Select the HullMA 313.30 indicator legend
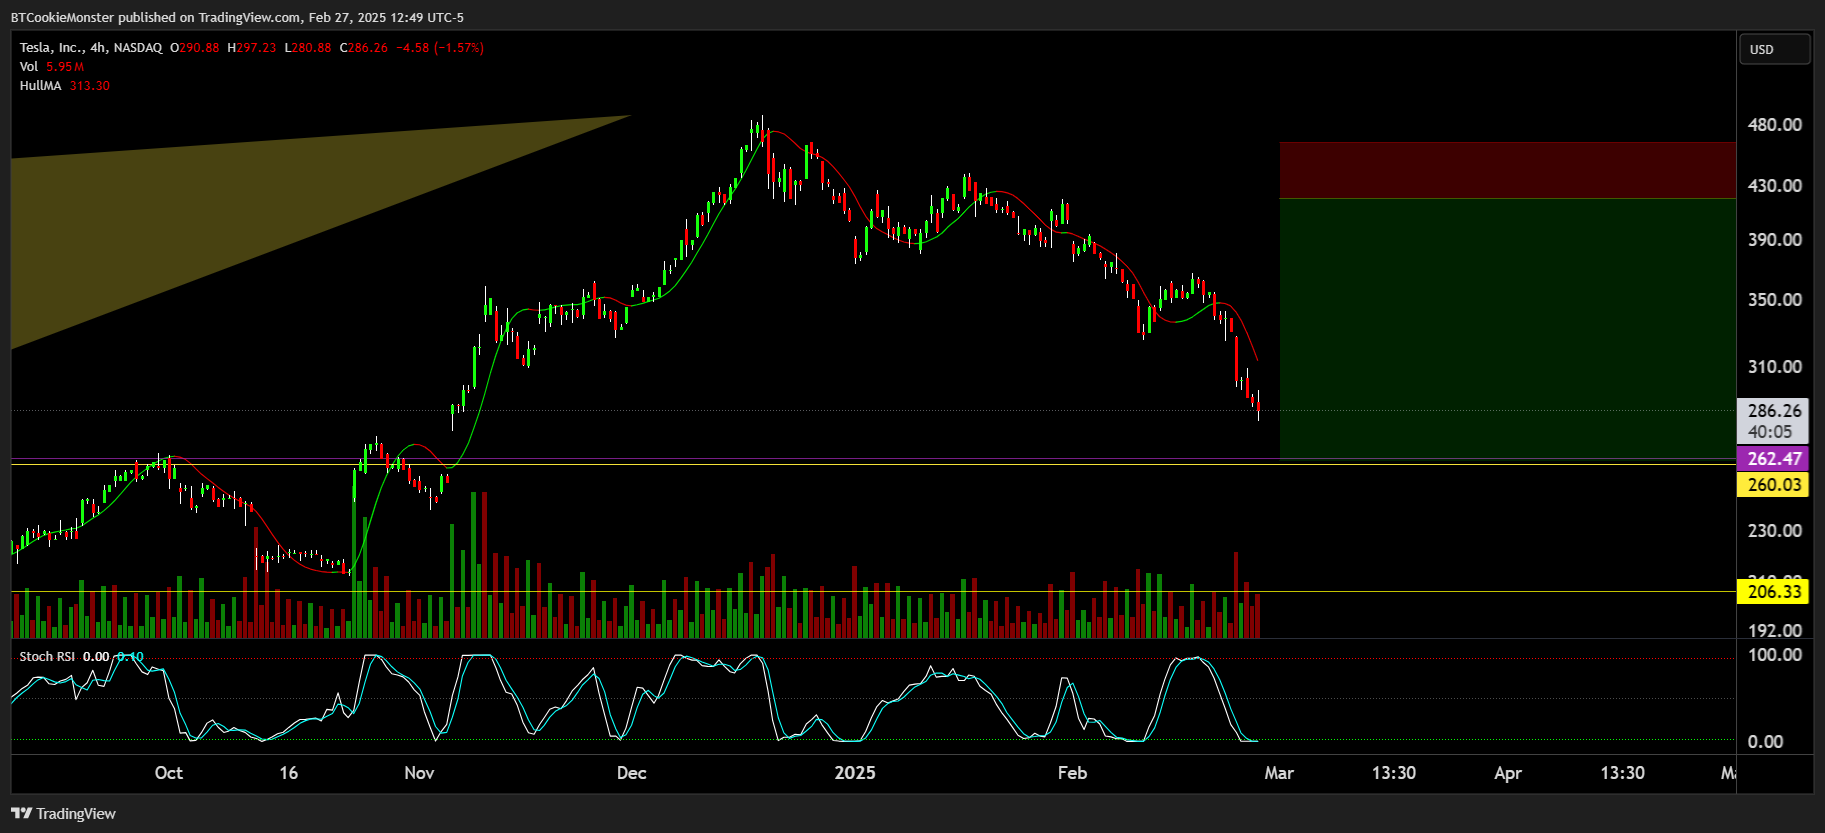Image resolution: width=1825 pixels, height=833 pixels. click(x=65, y=85)
